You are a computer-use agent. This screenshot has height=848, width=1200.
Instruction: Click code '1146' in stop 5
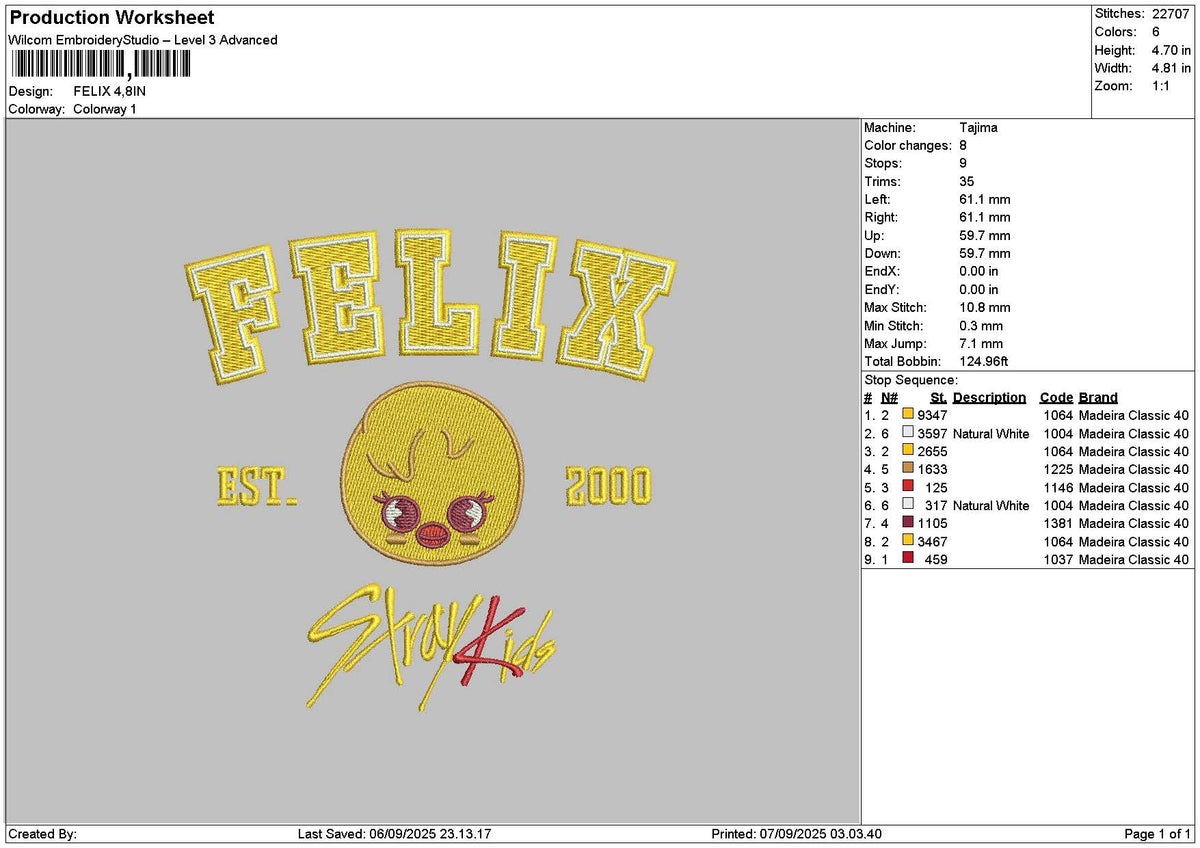pos(1058,487)
